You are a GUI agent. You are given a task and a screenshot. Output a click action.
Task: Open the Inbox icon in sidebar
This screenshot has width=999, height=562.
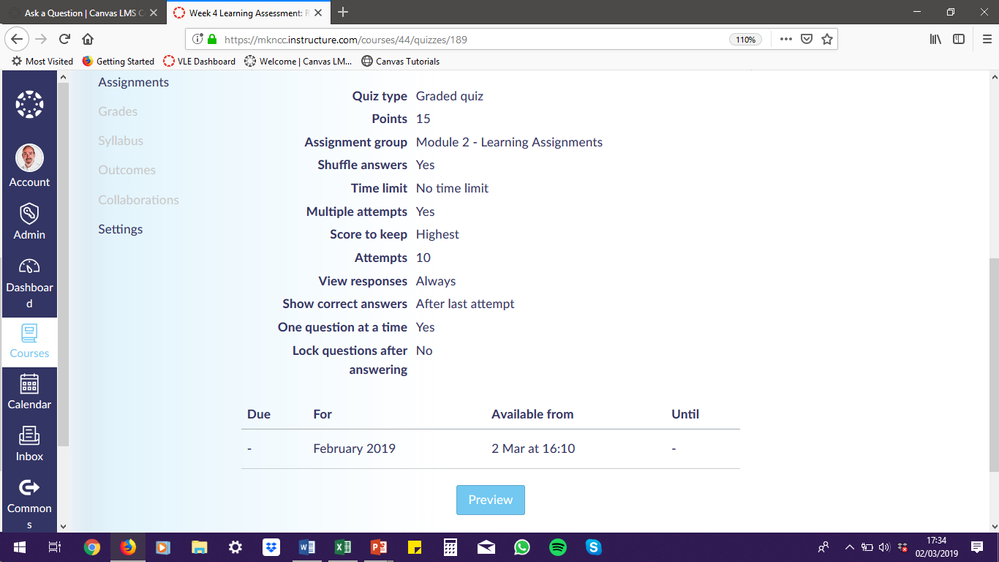[x=29, y=437]
